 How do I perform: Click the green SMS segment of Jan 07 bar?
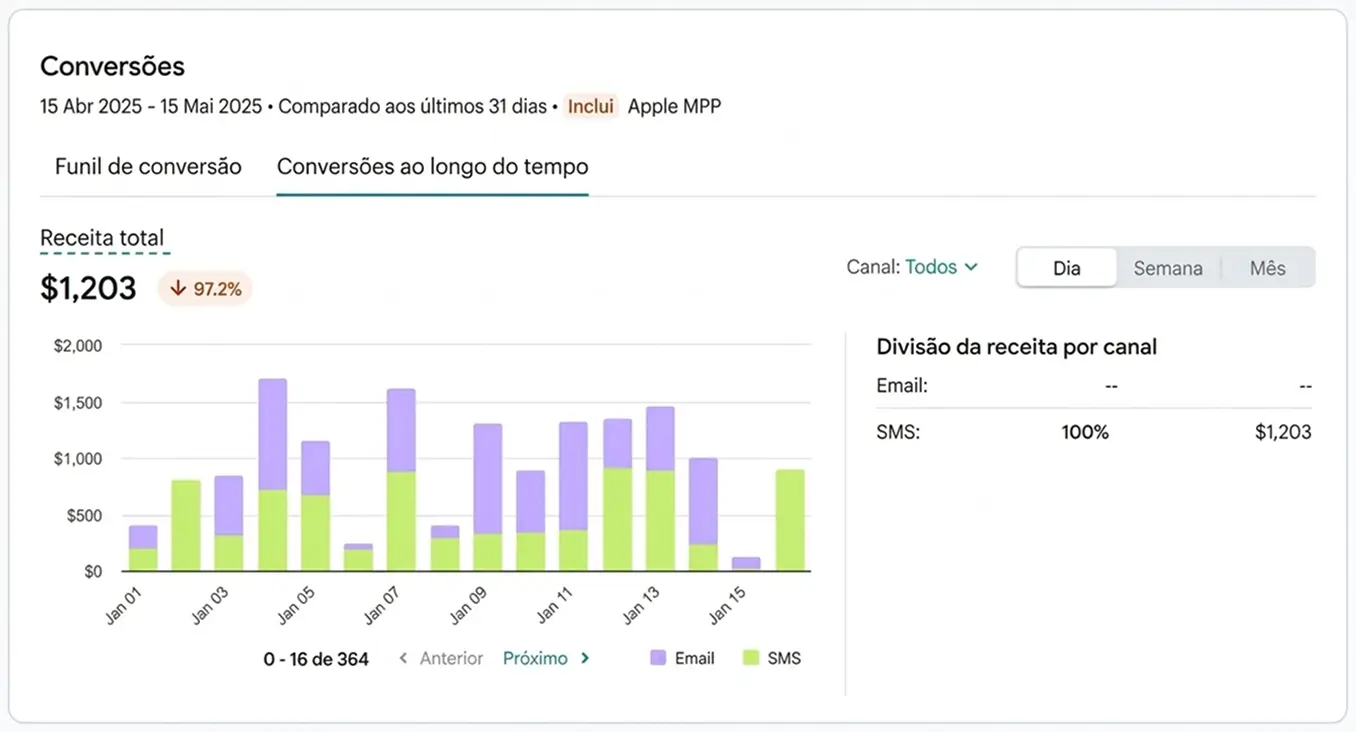pos(399,520)
